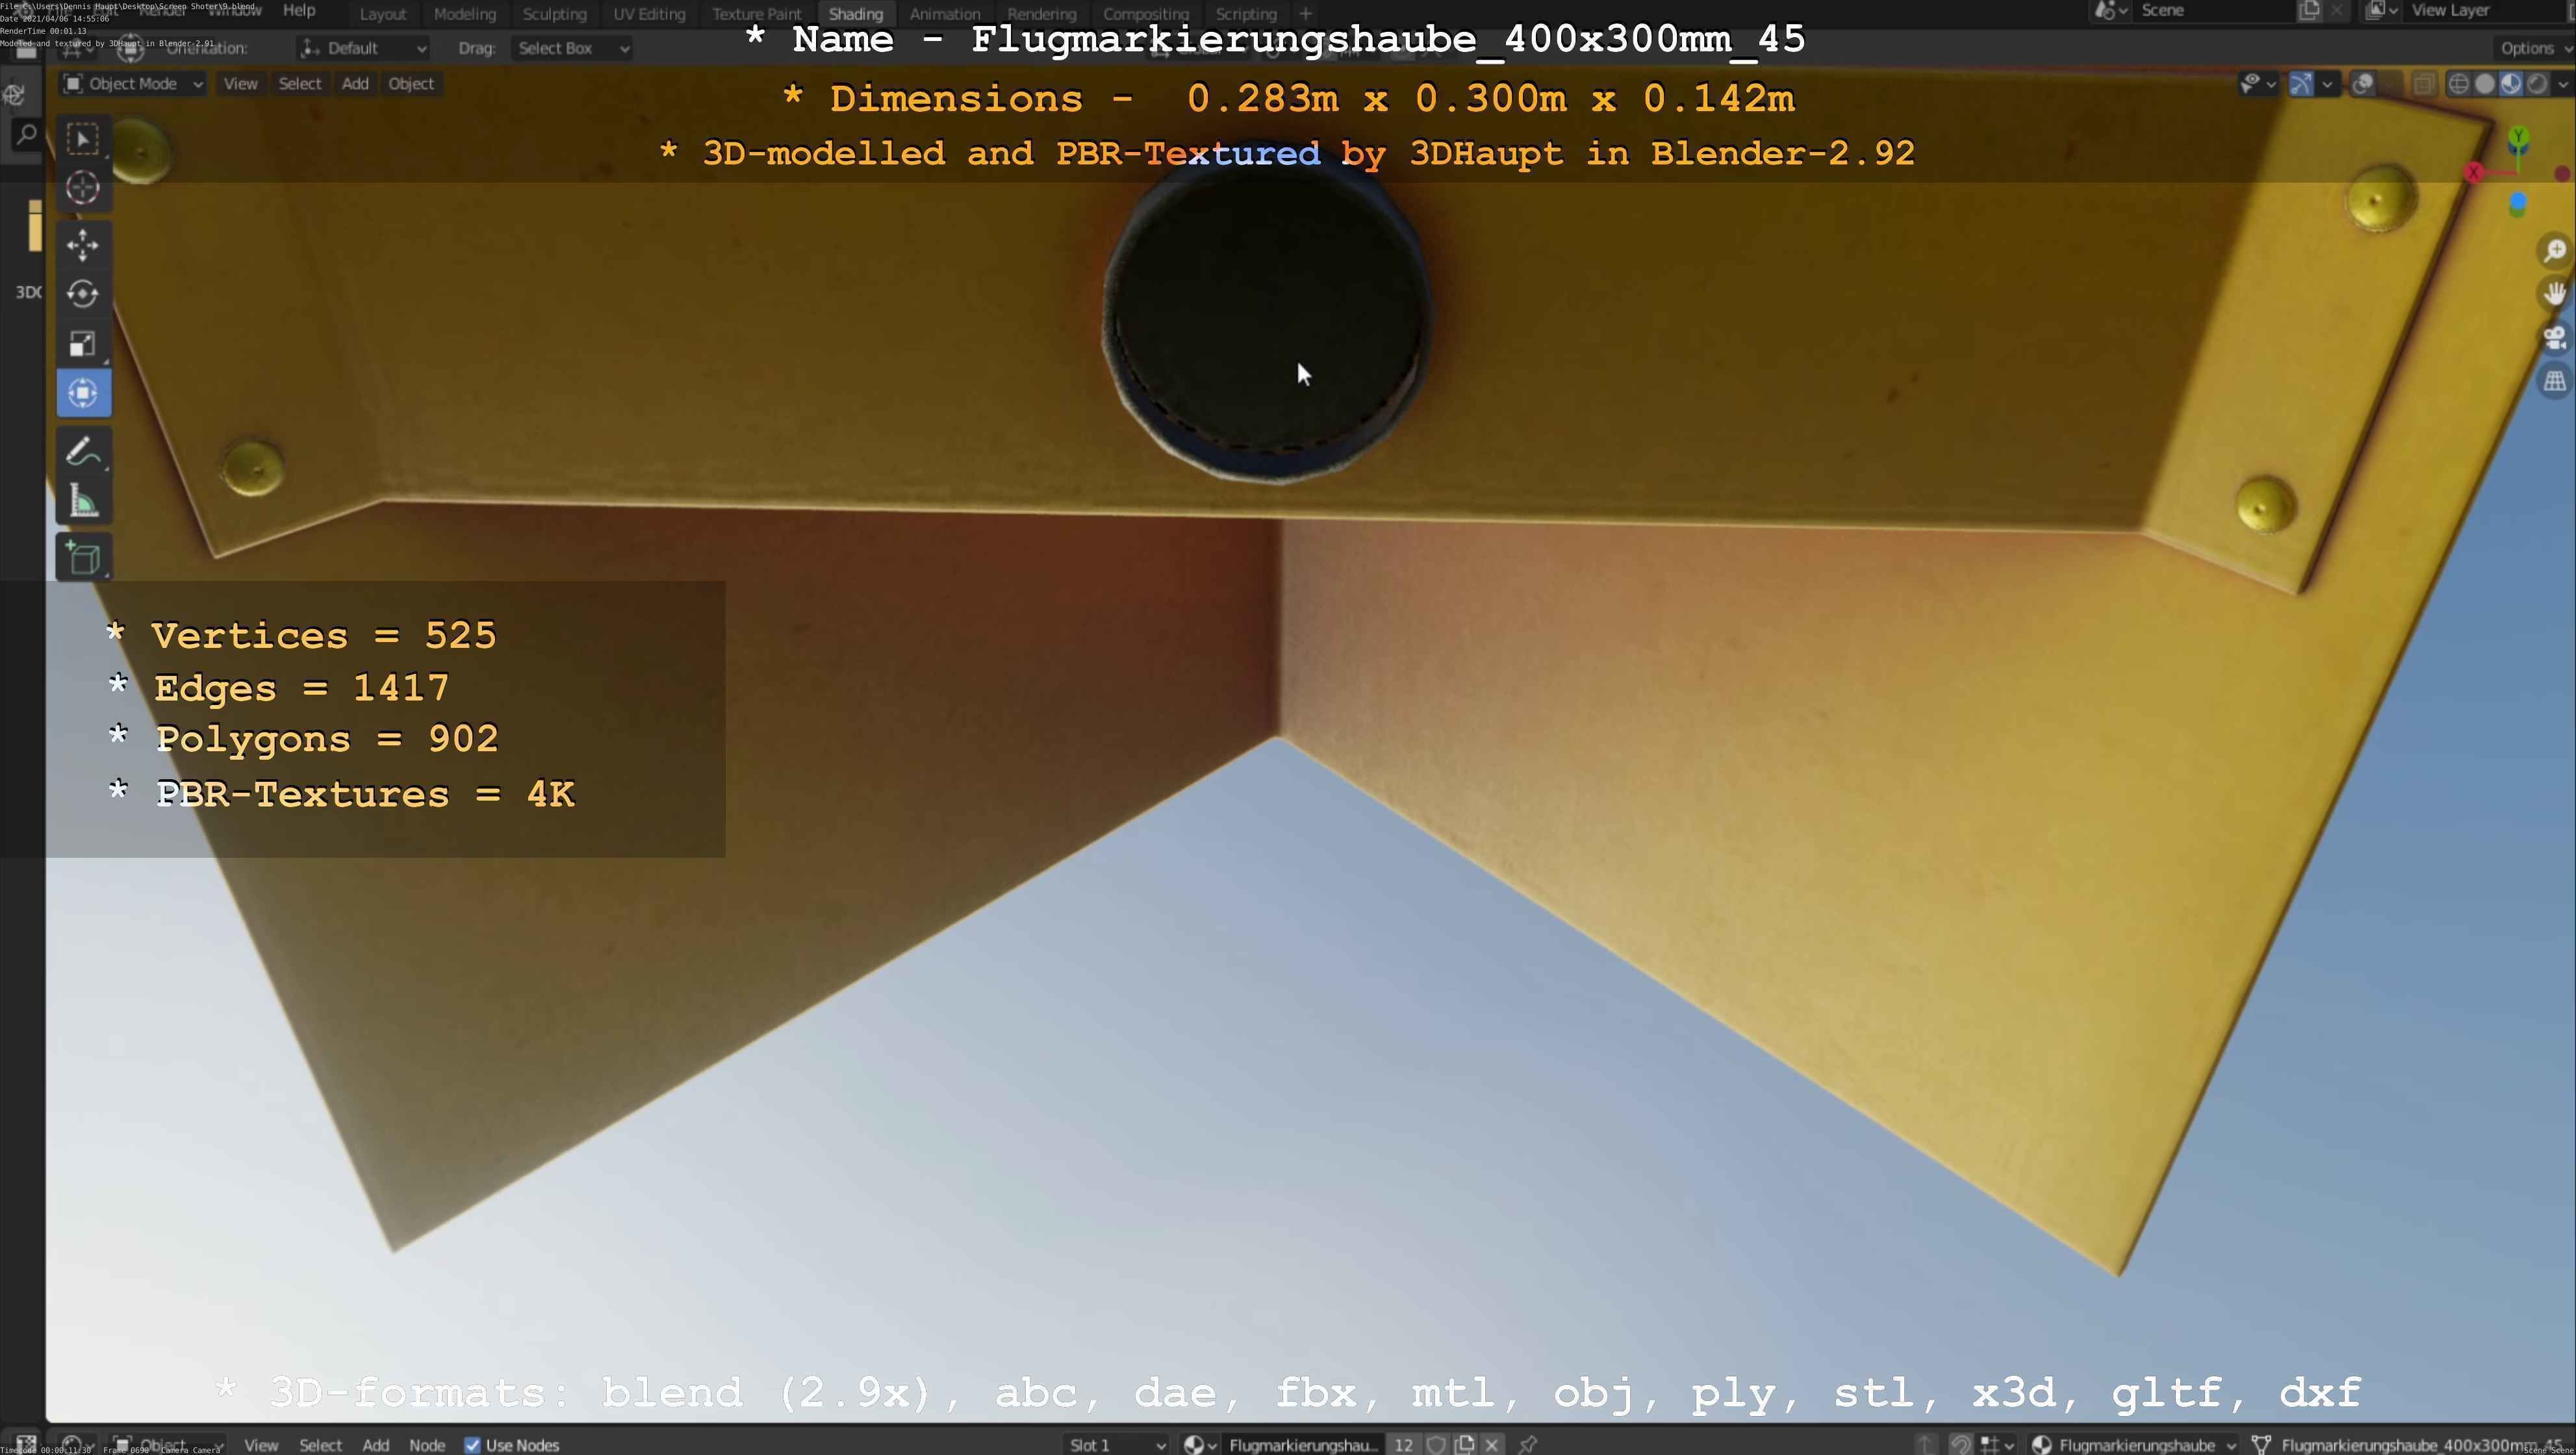This screenshot has width=2576, height=1455.
Task: Select the Annotate tool
Action: (x=83, y=451)
